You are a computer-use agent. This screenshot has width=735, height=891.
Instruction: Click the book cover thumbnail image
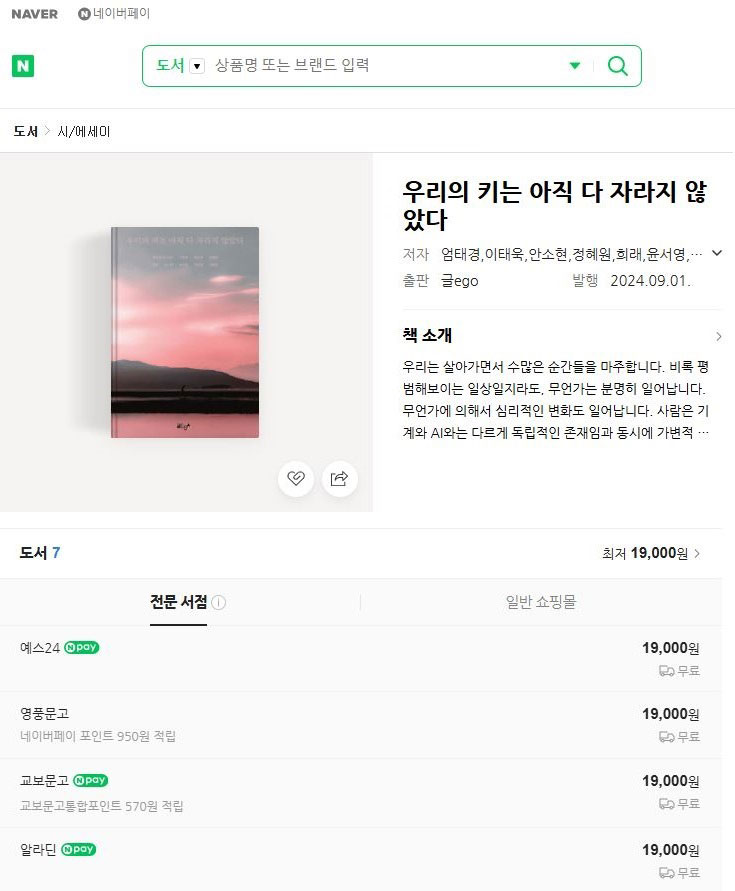(x=185, y=332)
